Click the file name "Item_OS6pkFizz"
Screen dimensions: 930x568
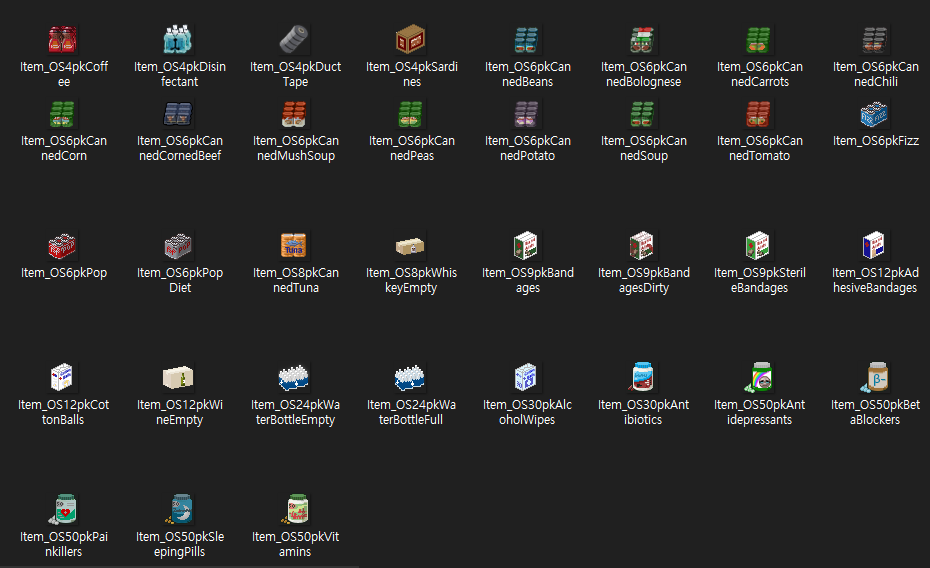tap(875, 141)
